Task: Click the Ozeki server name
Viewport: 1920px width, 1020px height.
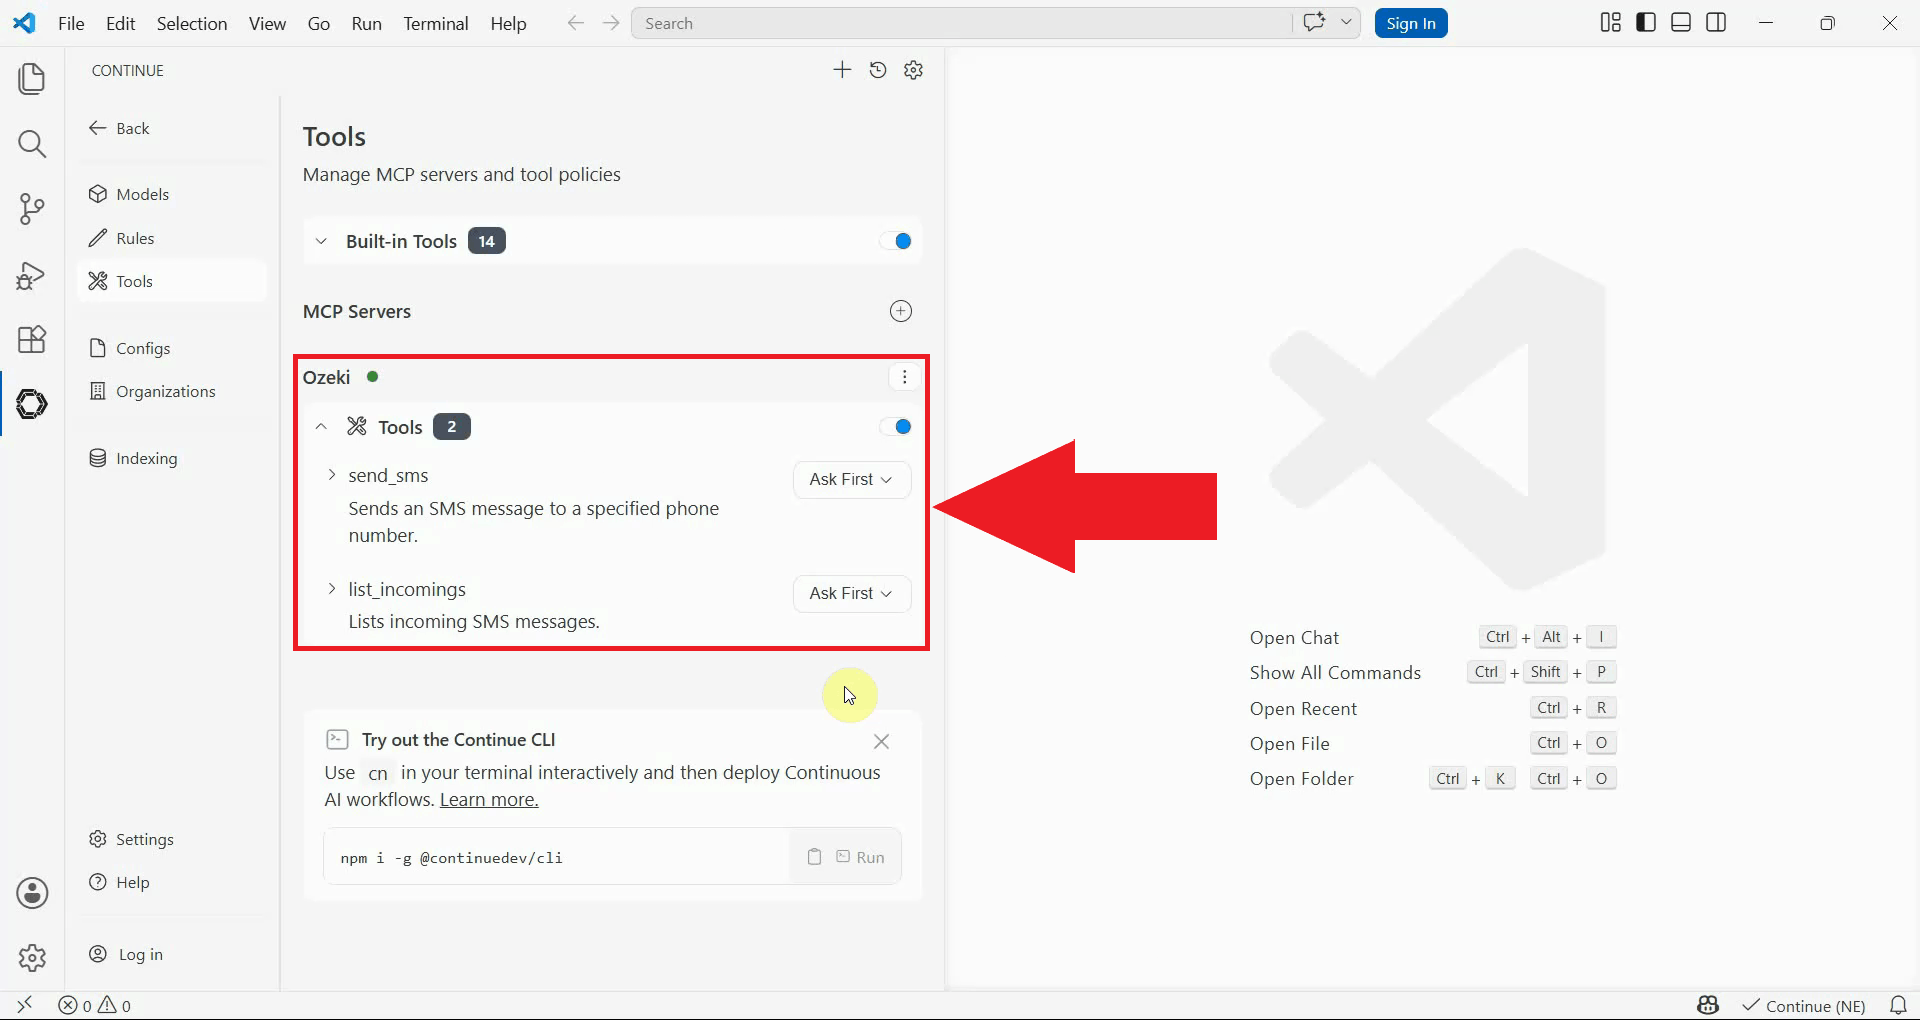Action: coord(326,377)
